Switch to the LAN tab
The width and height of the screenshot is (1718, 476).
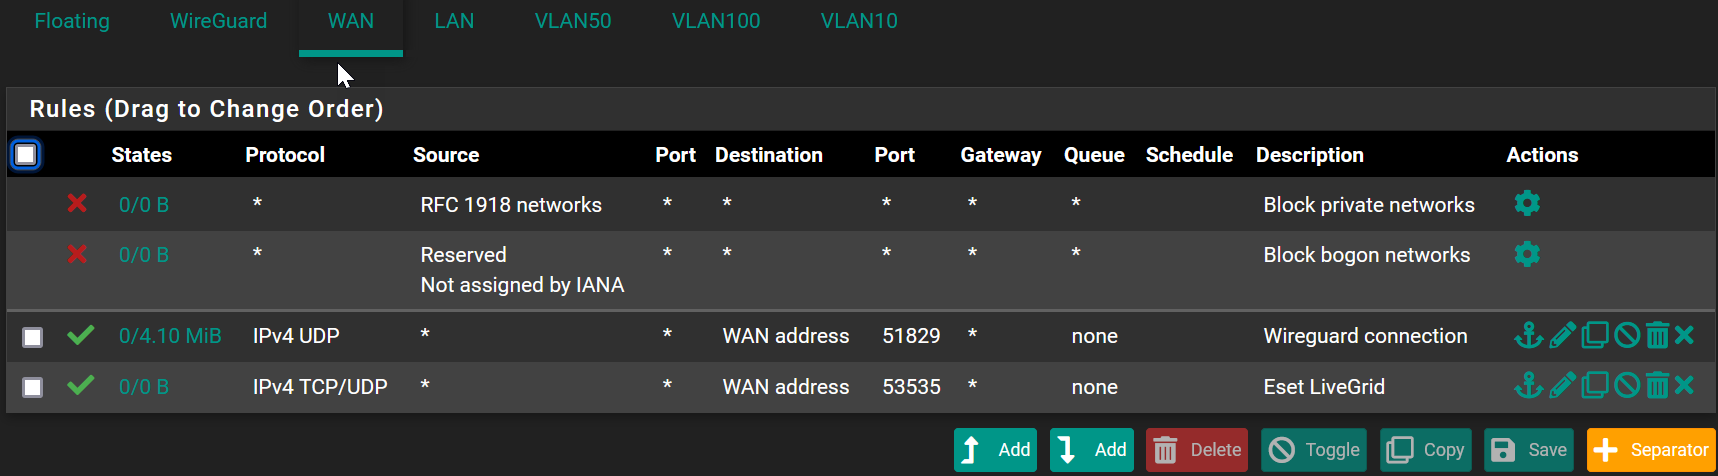tap(454, 21)
